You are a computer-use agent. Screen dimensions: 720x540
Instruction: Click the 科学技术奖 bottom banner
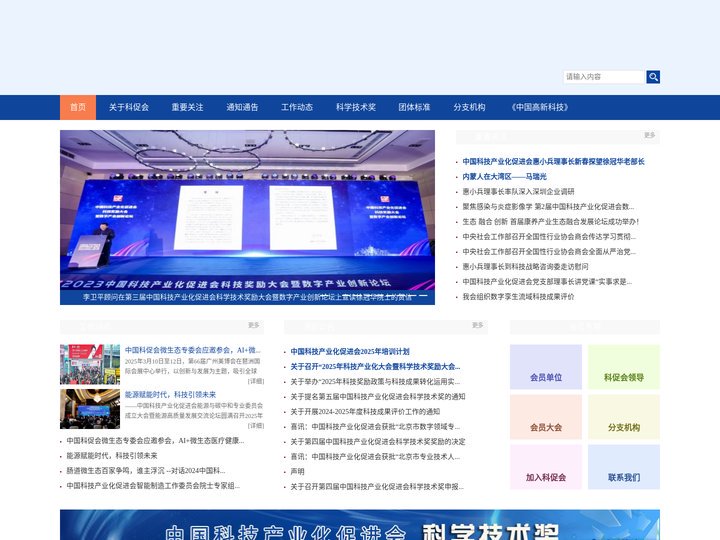click(360, 525)
